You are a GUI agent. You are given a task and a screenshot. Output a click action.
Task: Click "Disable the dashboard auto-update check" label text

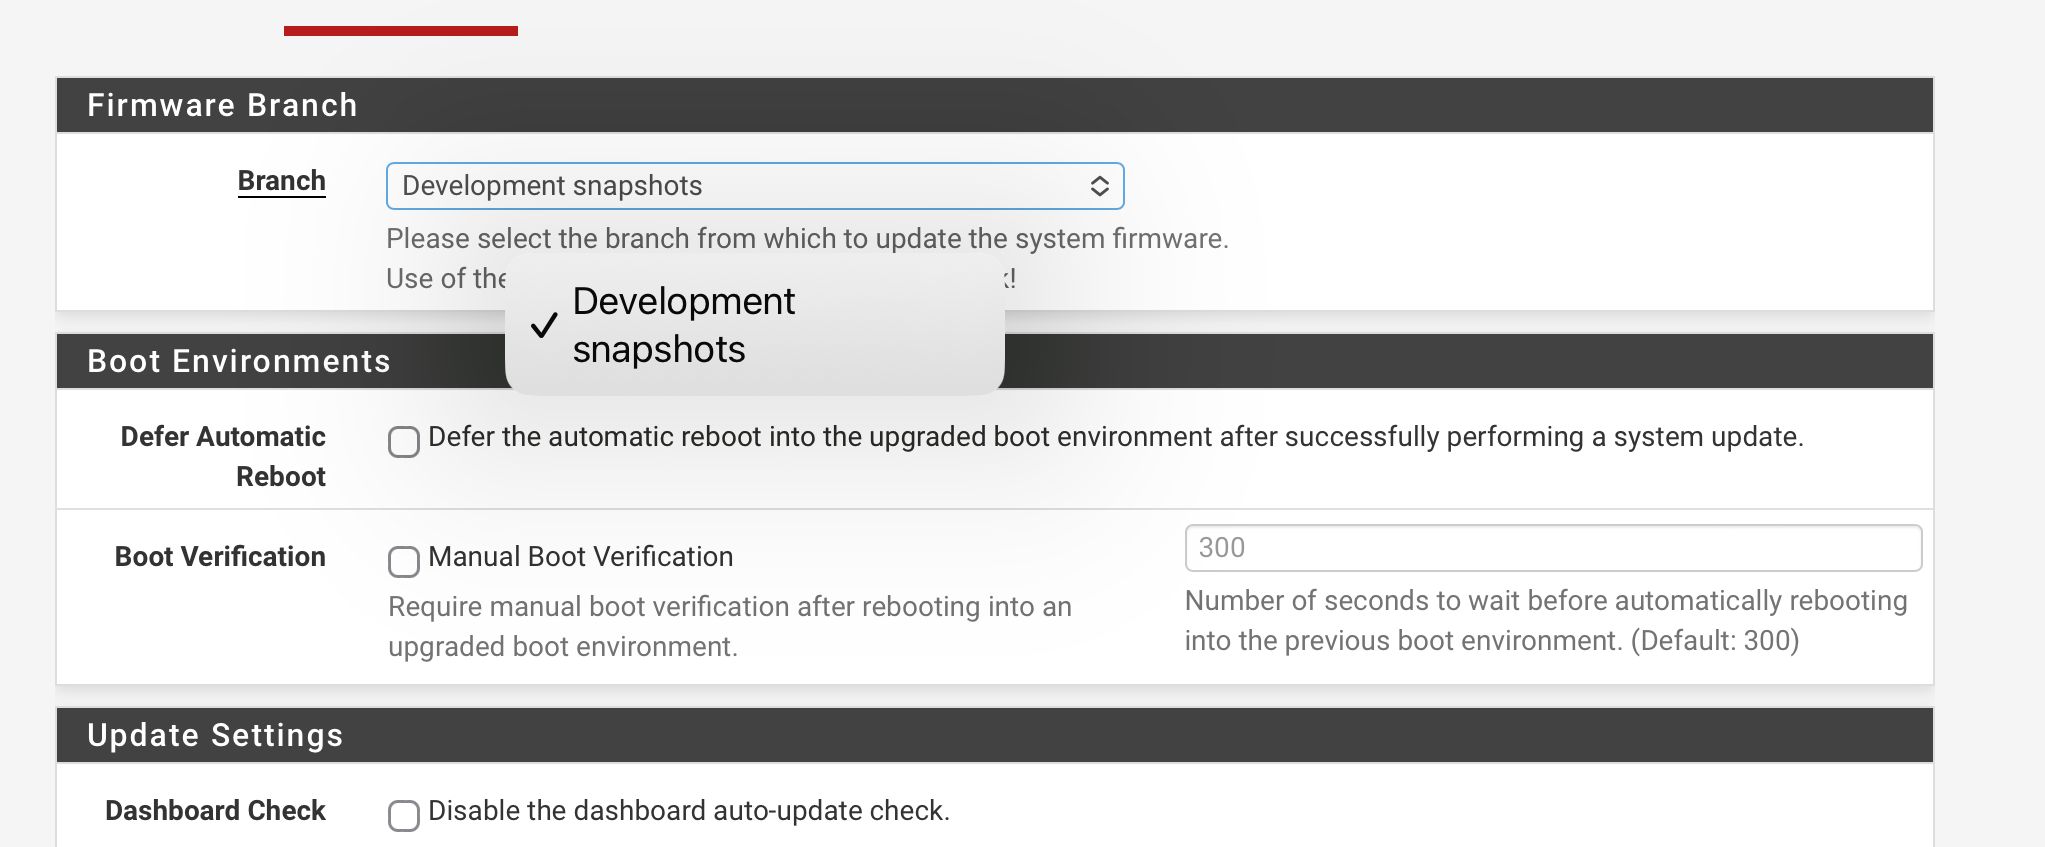[x=688, y=811]
